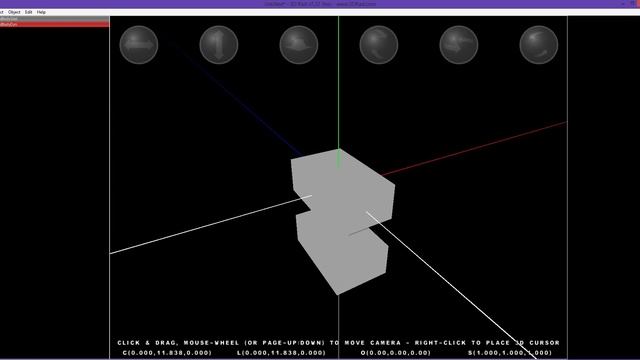Select the red highlighted row in object list
The height and width of the screenshot is (360, 640).
[54, 24]
